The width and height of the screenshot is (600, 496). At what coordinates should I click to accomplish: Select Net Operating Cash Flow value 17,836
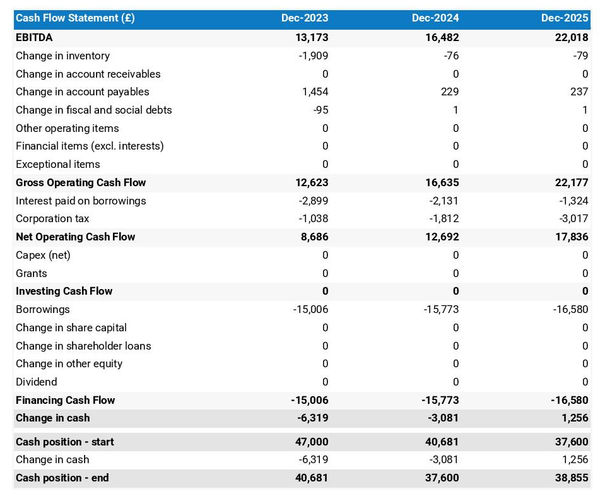coord(571,237)
